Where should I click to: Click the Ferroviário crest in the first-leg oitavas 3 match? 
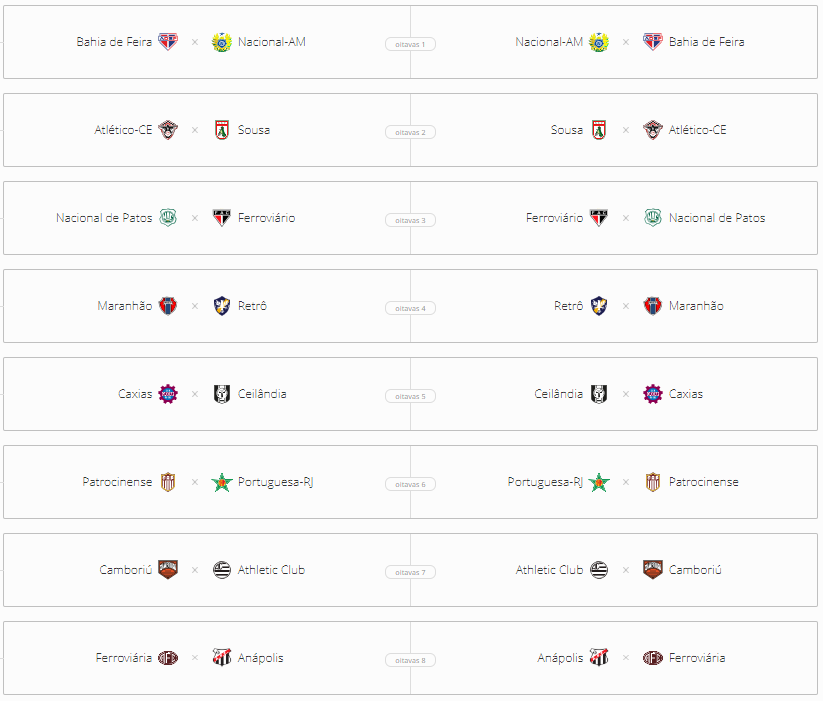coord(221,218)
